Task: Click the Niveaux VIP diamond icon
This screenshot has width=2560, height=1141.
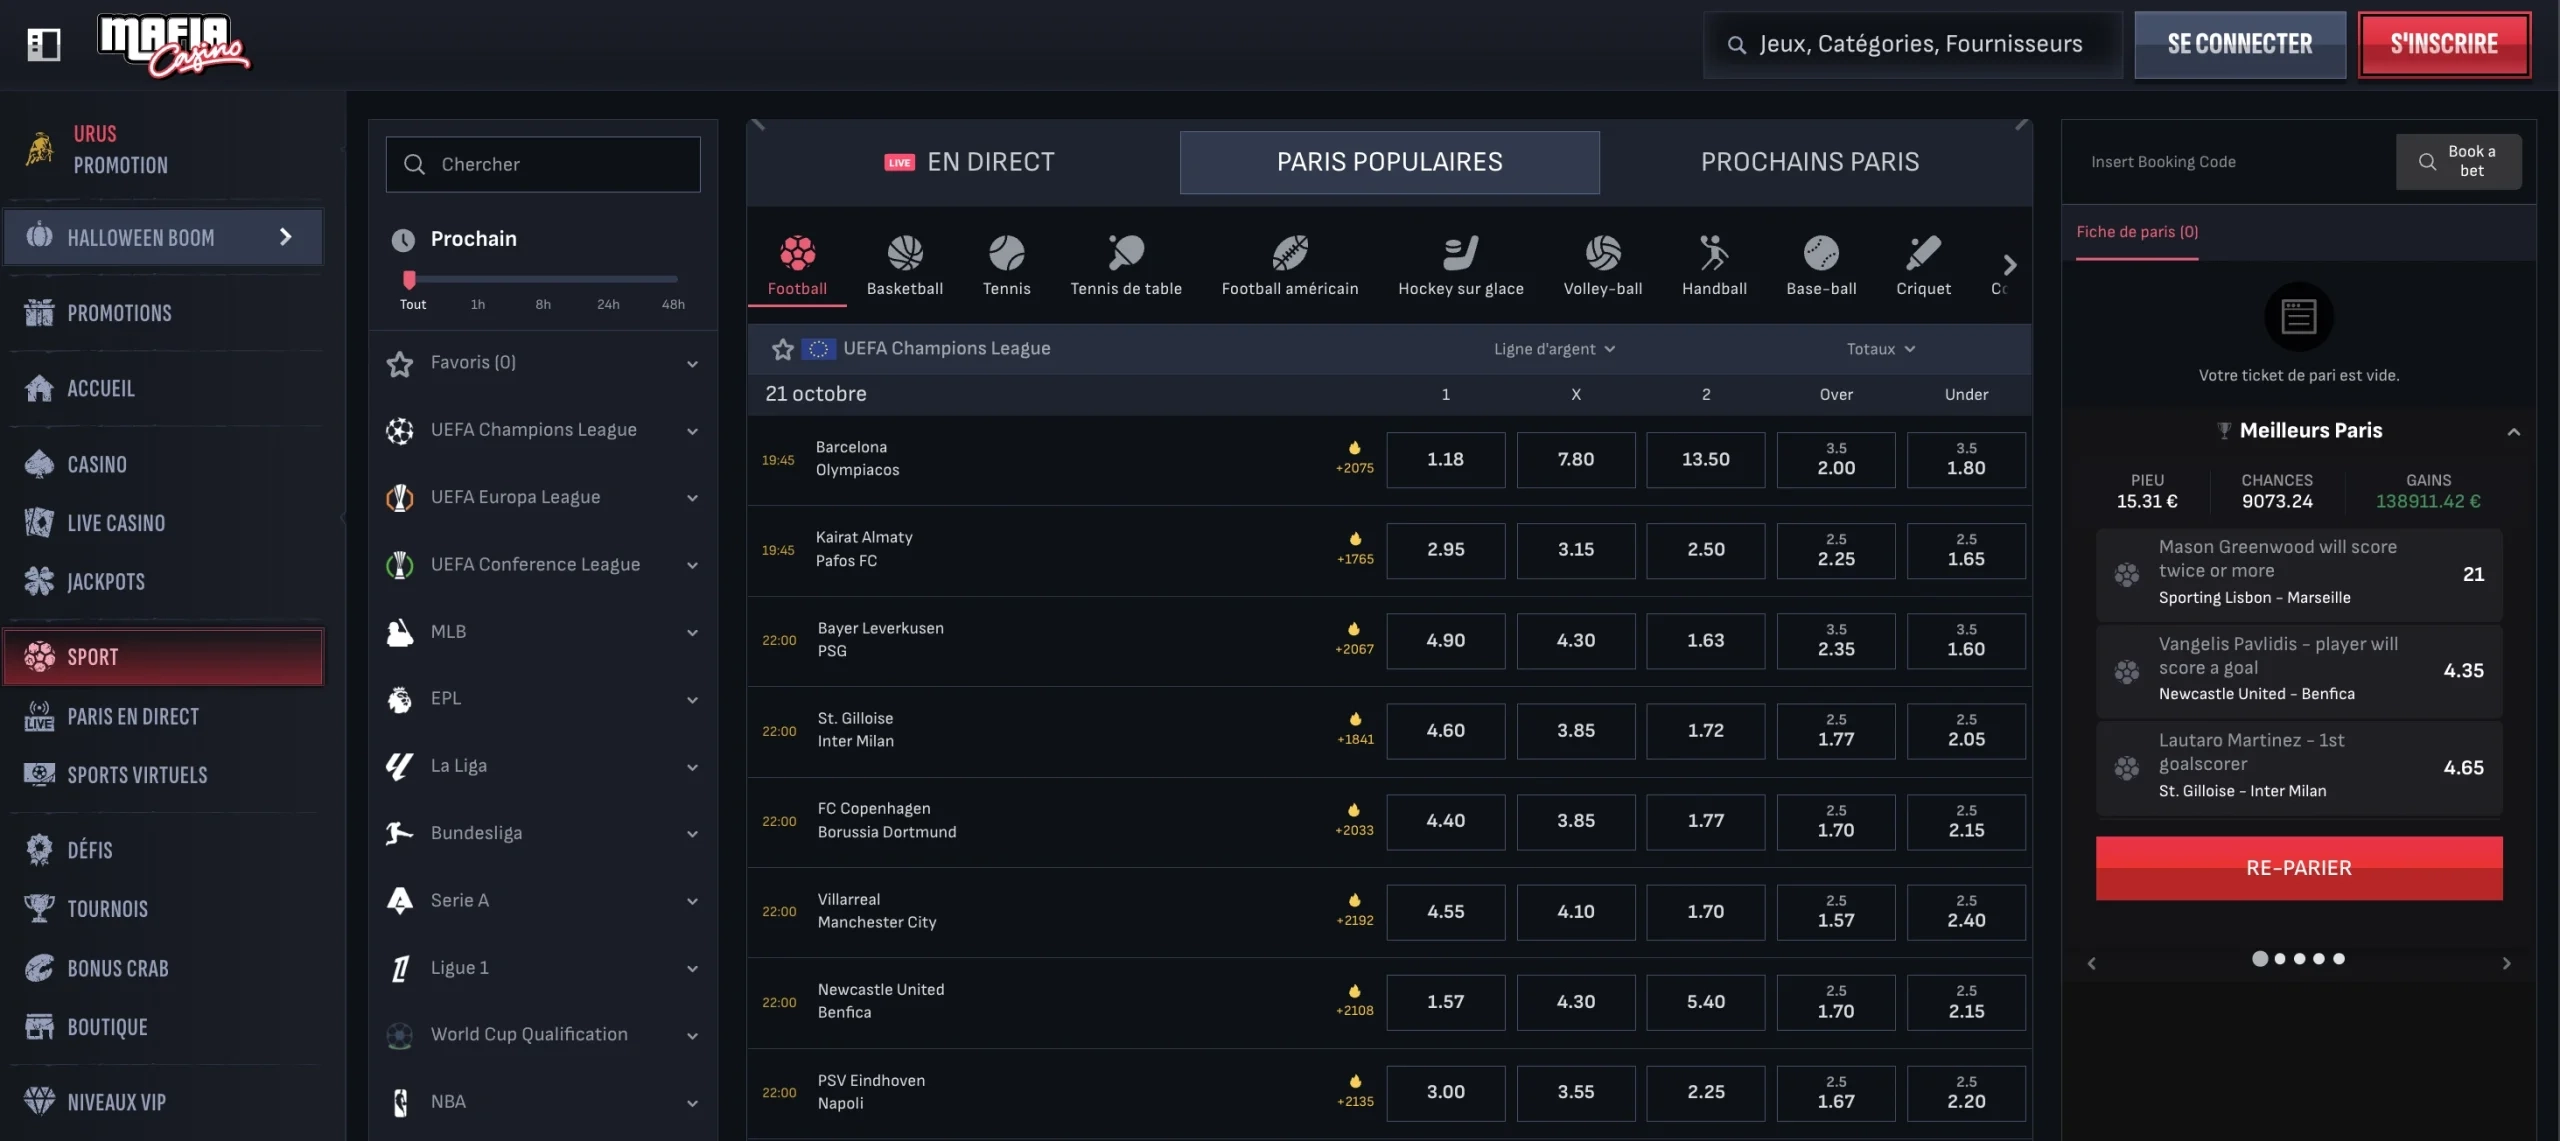Action: pyautogui.click(x=39, y=1101)
